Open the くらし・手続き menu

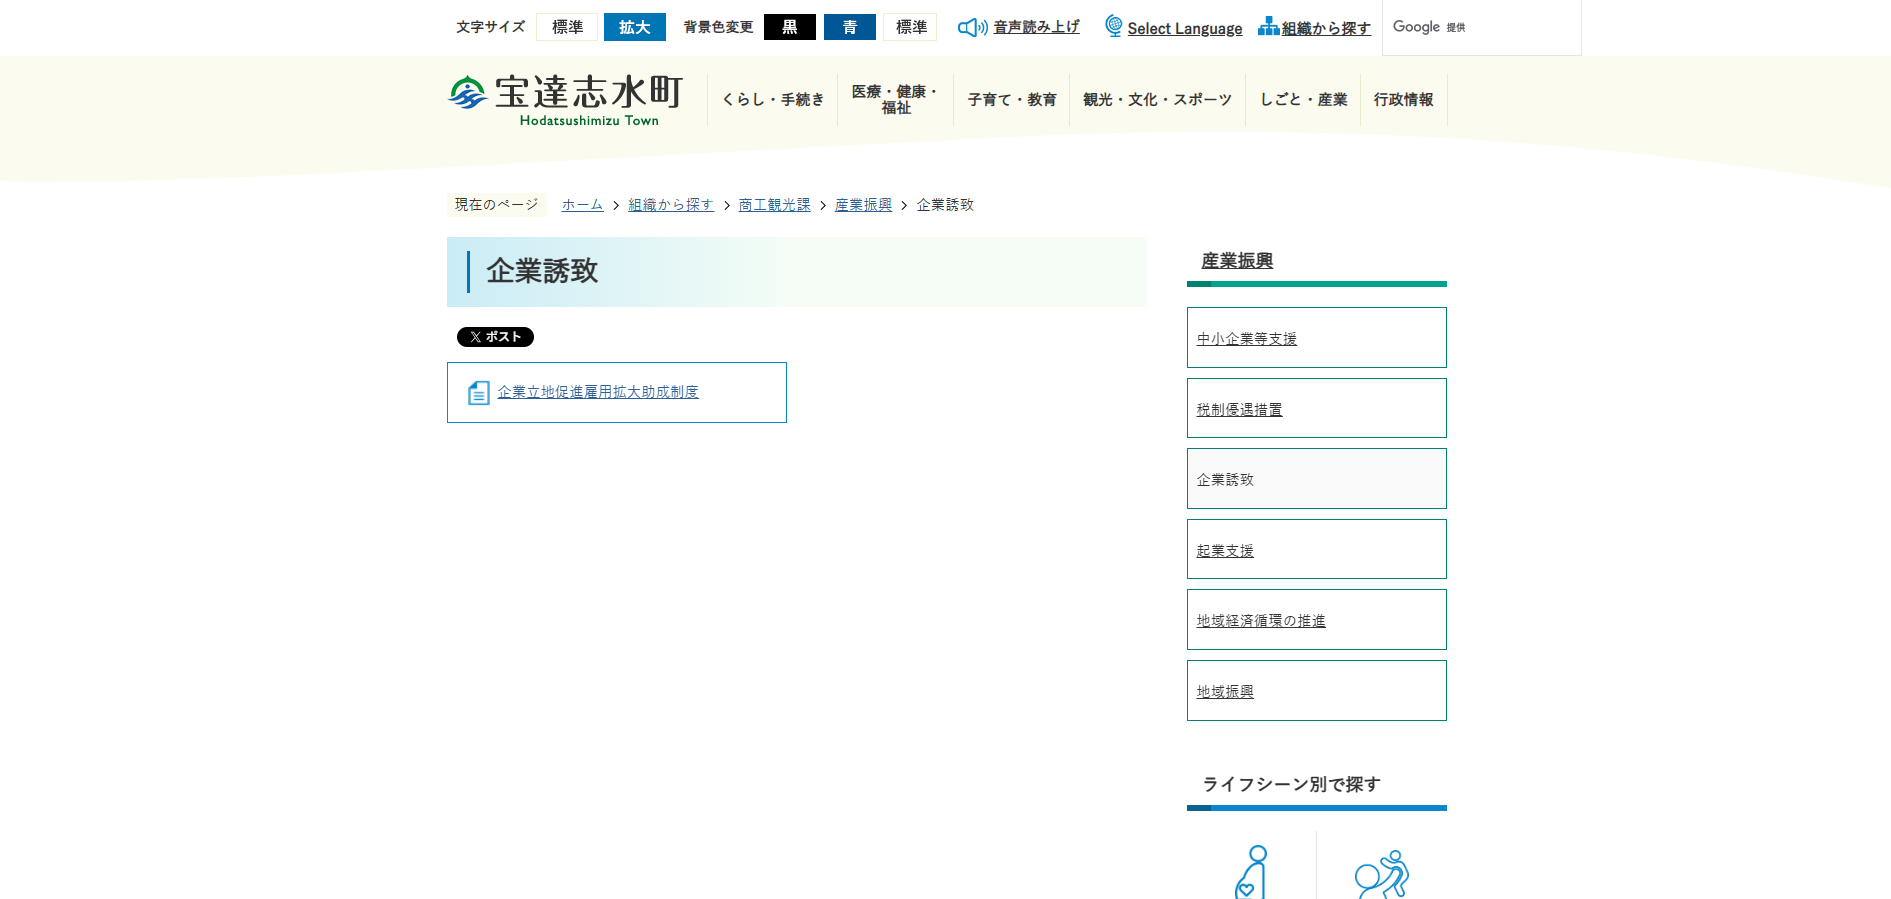(x=773, y=100)
